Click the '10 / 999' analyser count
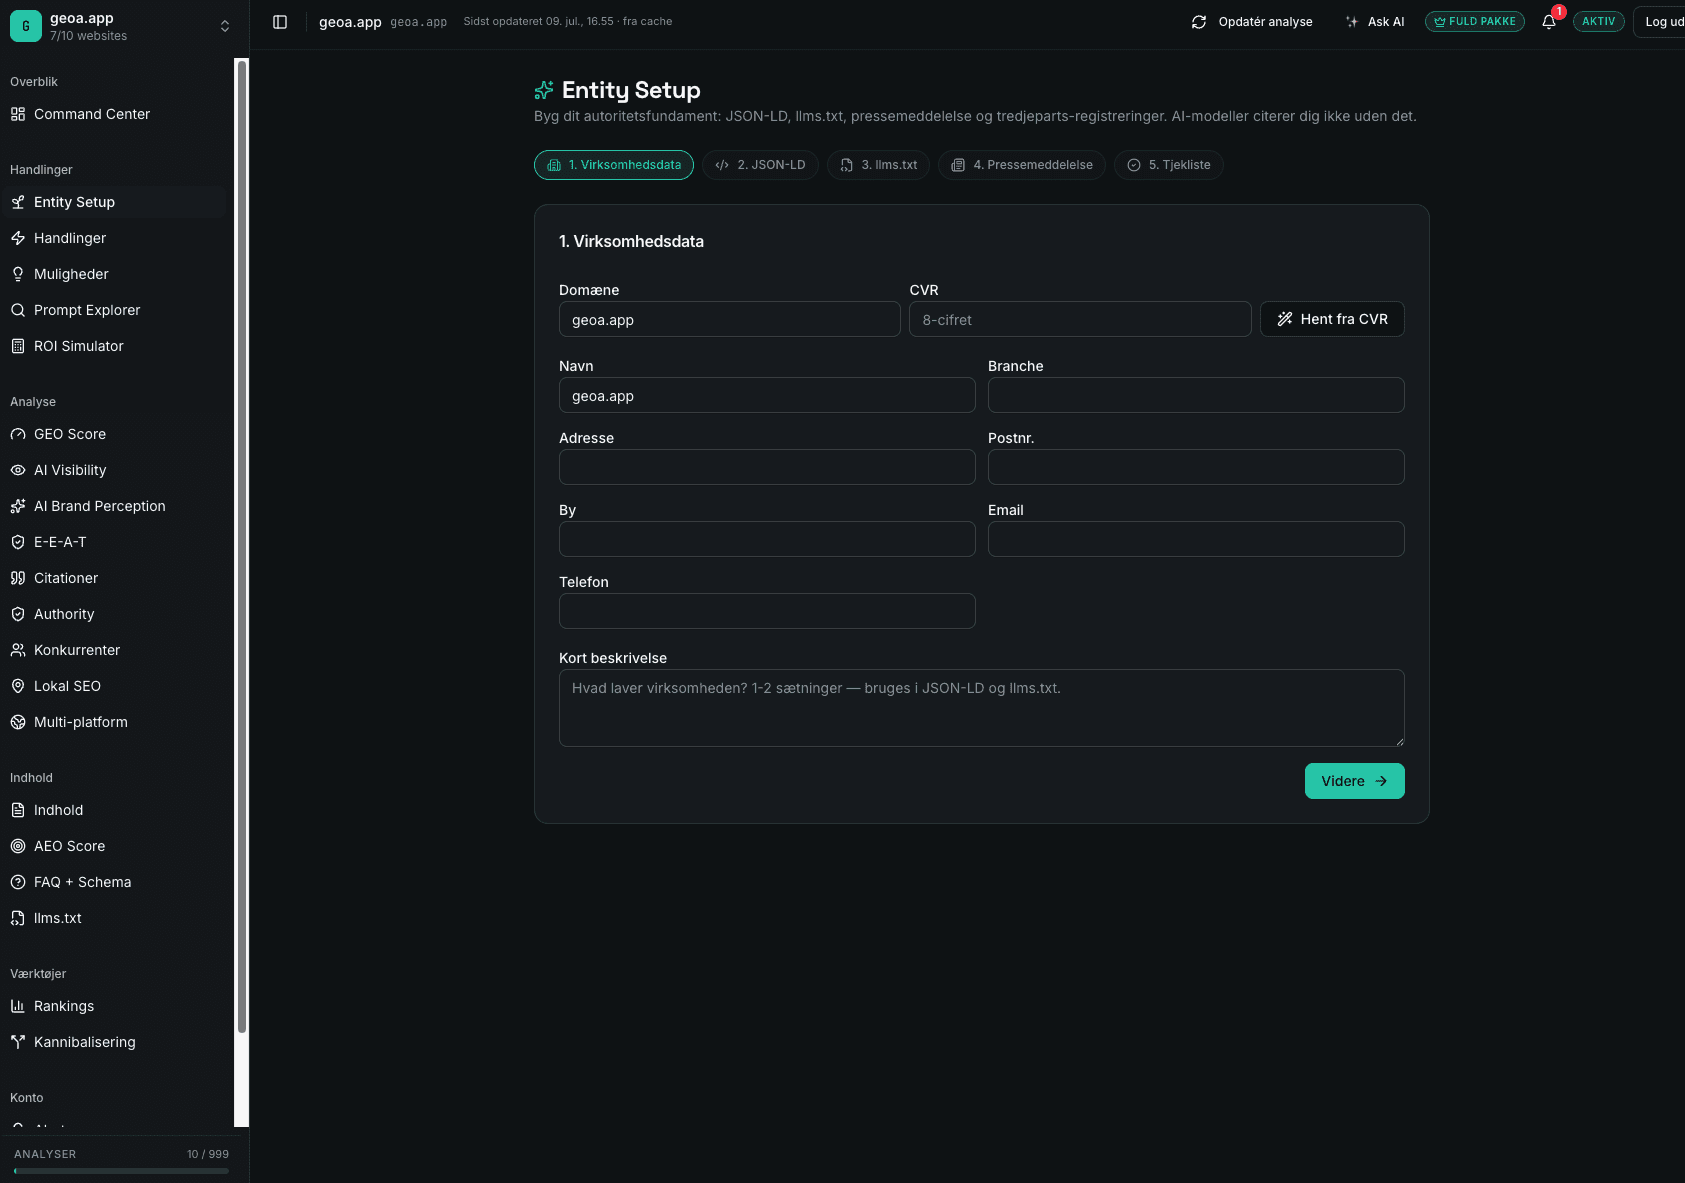The height and width of the screenshot is (1183, 1685). [x=208, y=1154]
